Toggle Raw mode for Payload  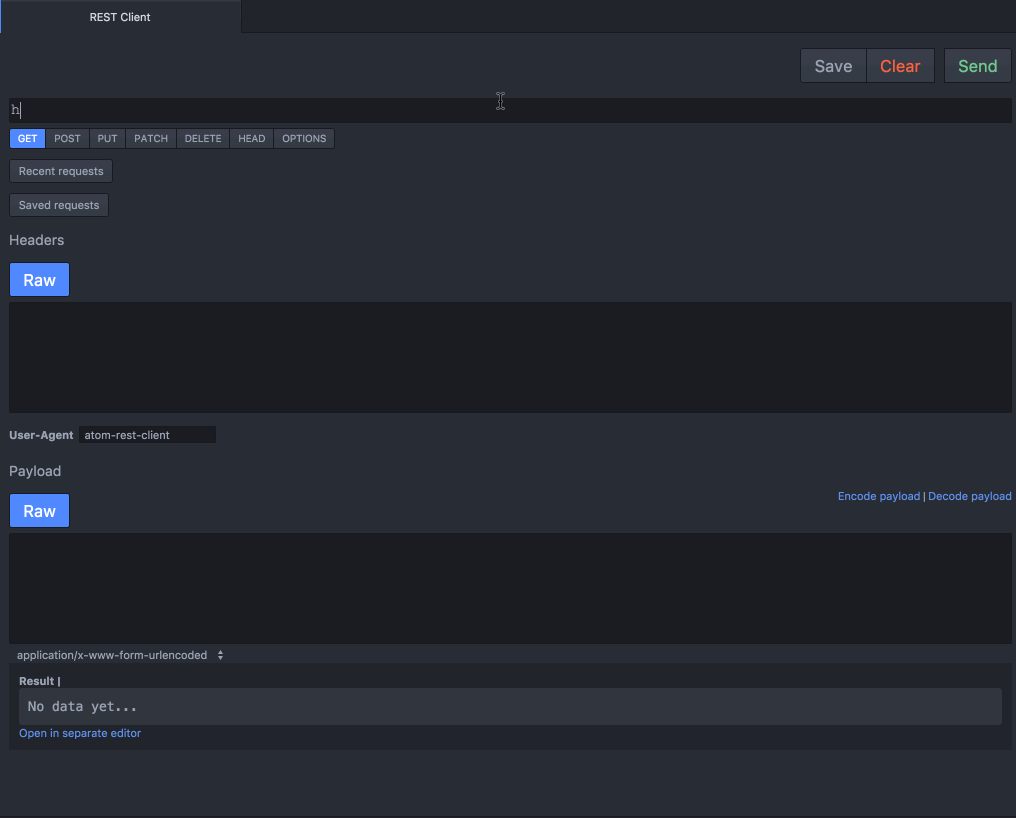(x=39, y=510)
